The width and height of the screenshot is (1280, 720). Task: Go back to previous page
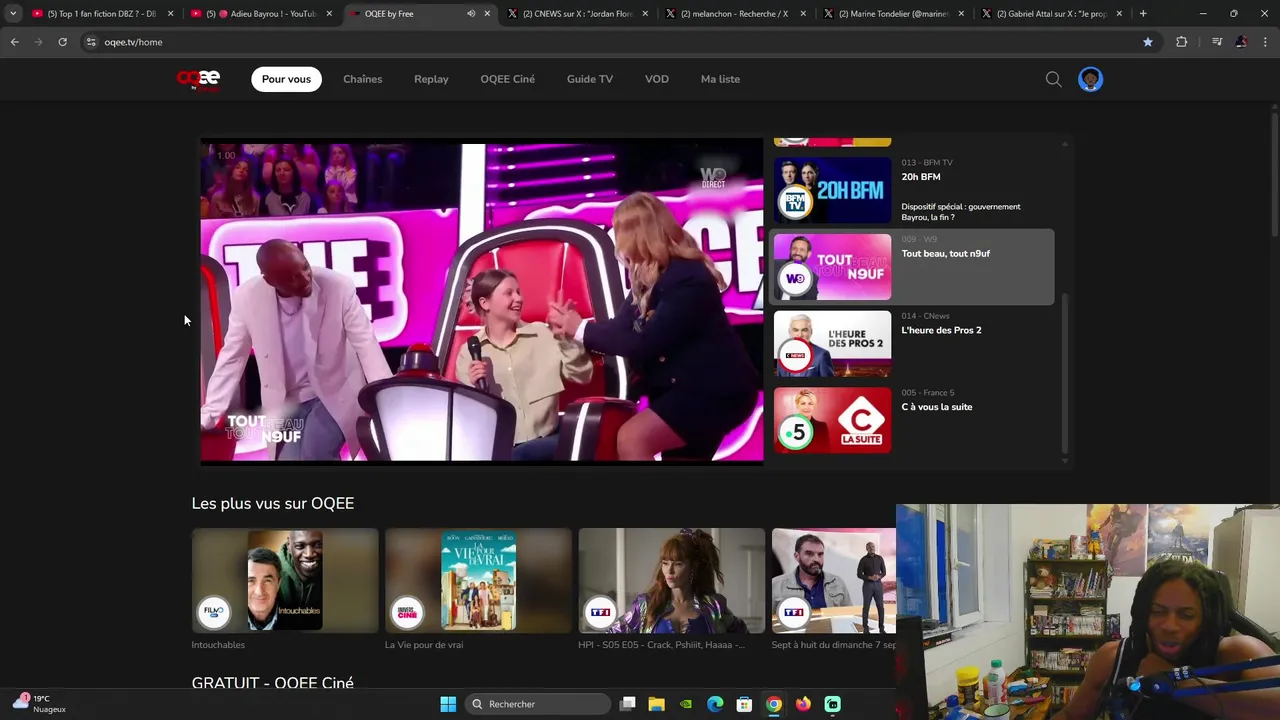pos(15,42)
